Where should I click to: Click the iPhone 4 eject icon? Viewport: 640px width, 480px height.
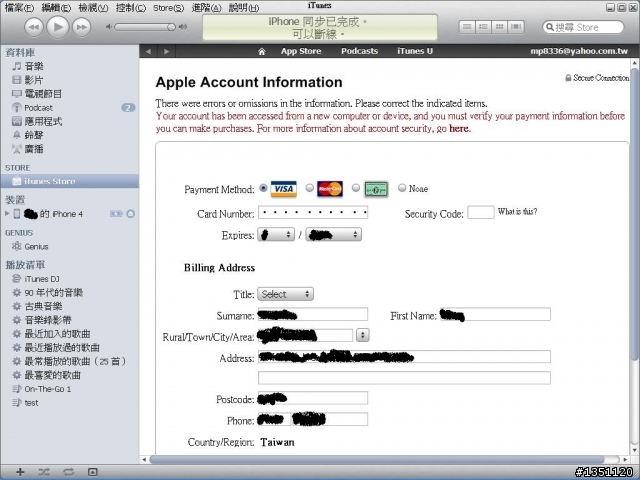click(x=131, y=213)
